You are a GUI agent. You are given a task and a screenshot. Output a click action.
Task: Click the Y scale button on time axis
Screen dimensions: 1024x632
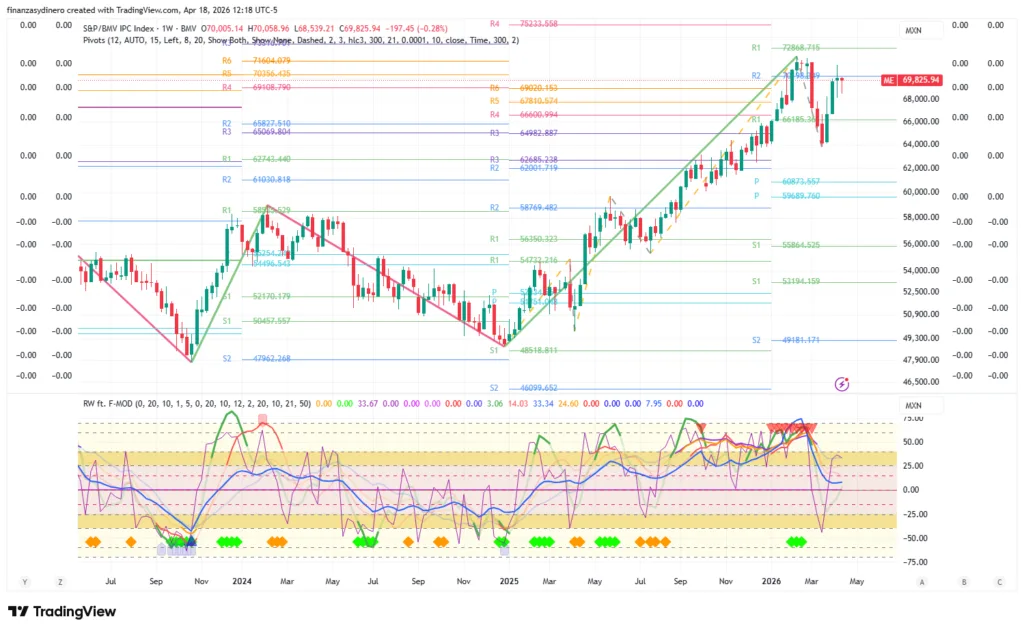tap(25, 581)
